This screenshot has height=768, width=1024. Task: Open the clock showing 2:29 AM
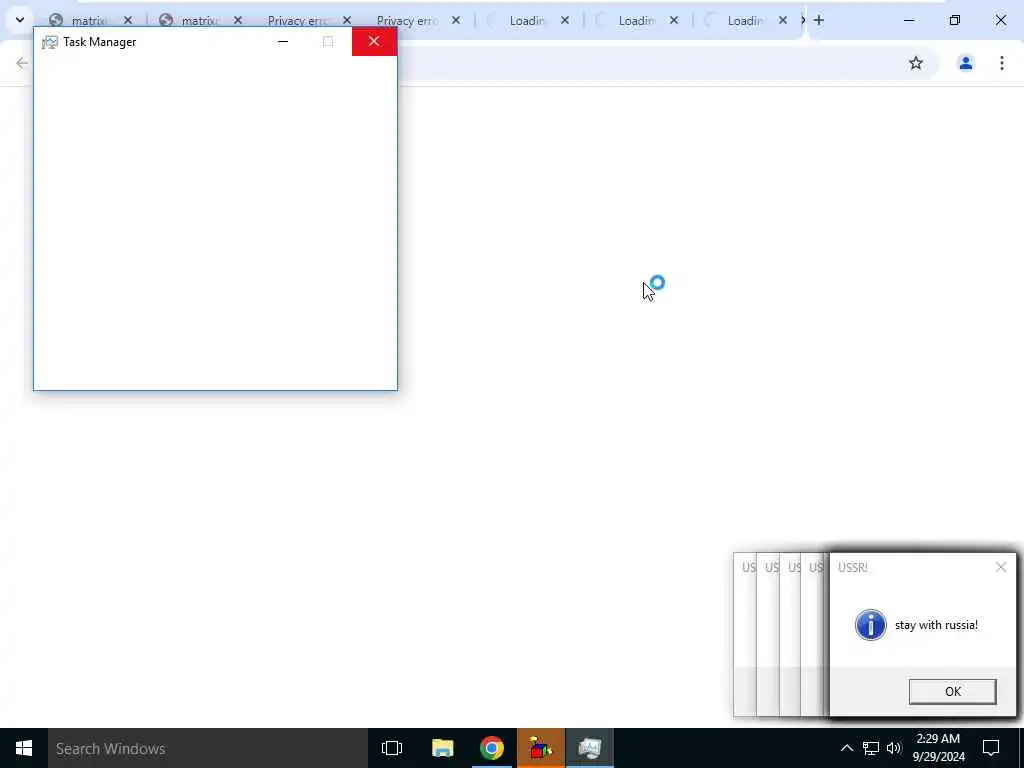938,748
